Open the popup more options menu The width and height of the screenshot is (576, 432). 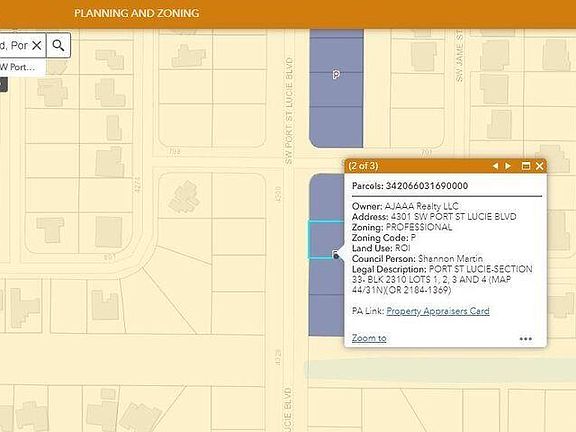(526, 339)
